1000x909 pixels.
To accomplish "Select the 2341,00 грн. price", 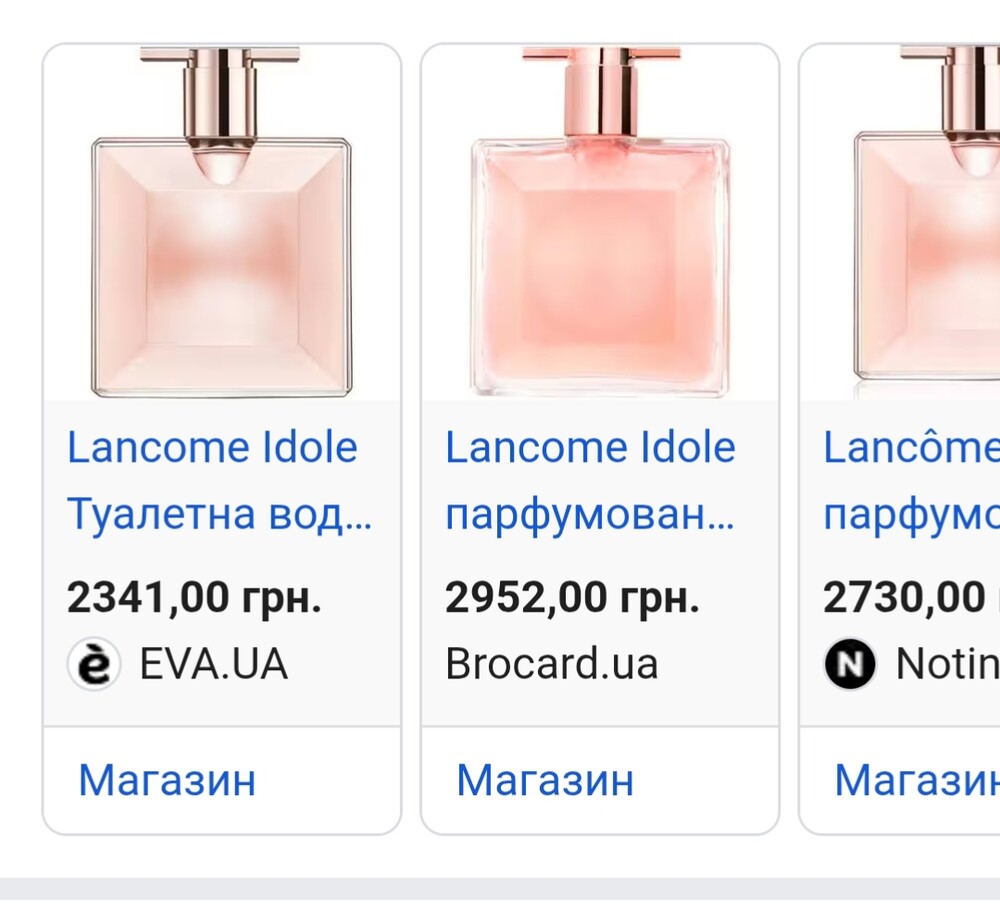I will tap(194, 598).
